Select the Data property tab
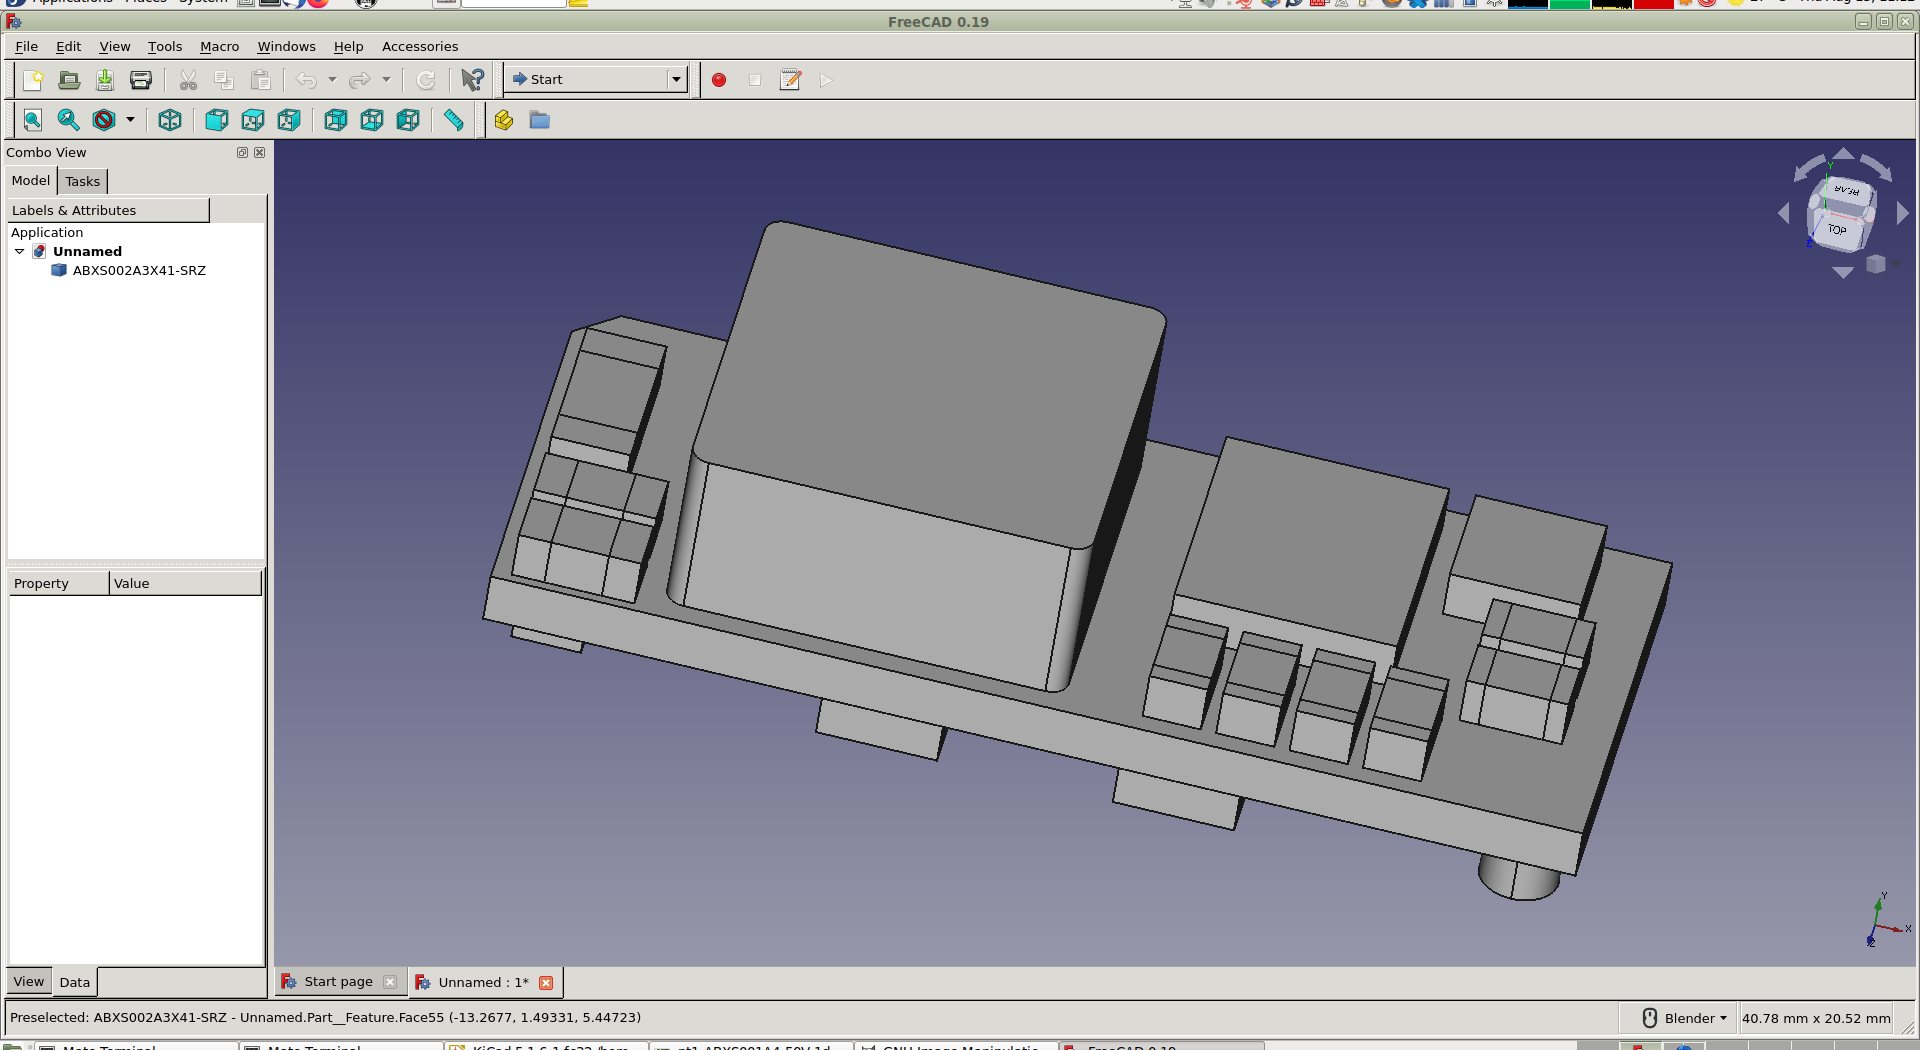Viewport: 1920px width, 1050px height. 75,982
